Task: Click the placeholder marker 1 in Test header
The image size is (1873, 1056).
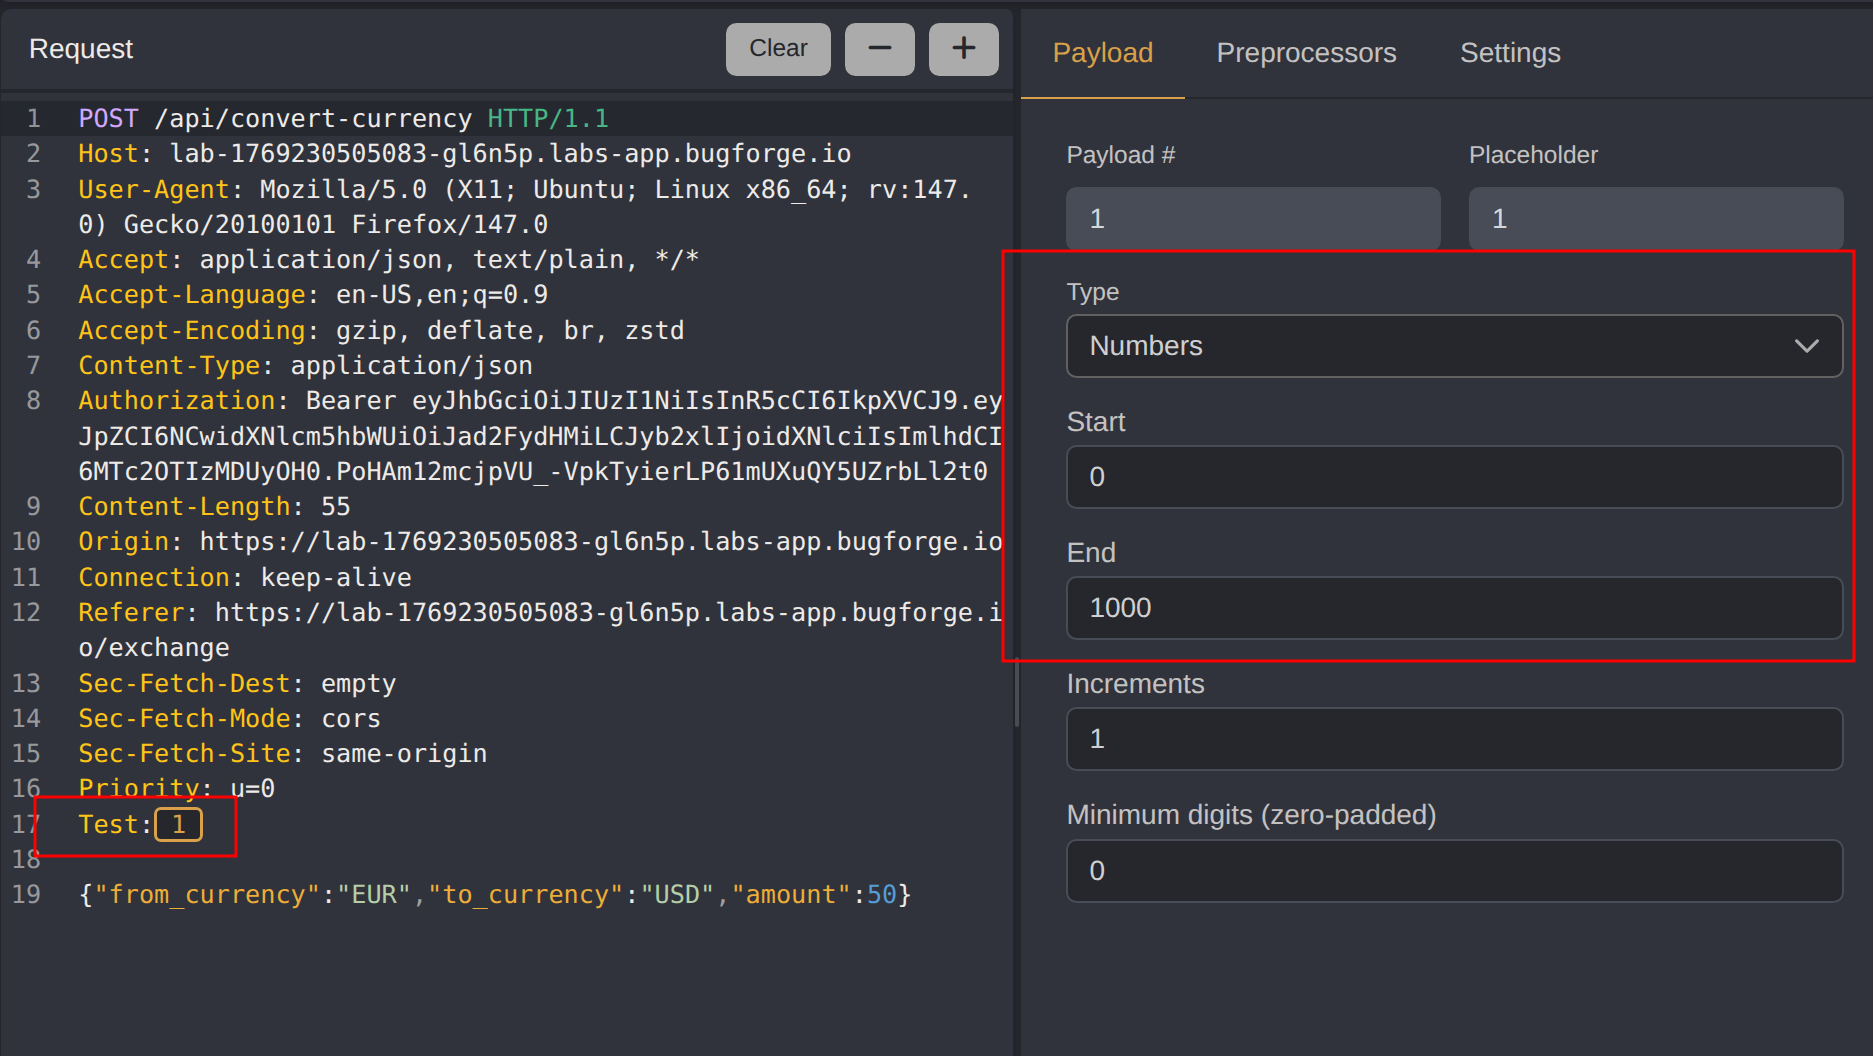Action: coord(179,825)
